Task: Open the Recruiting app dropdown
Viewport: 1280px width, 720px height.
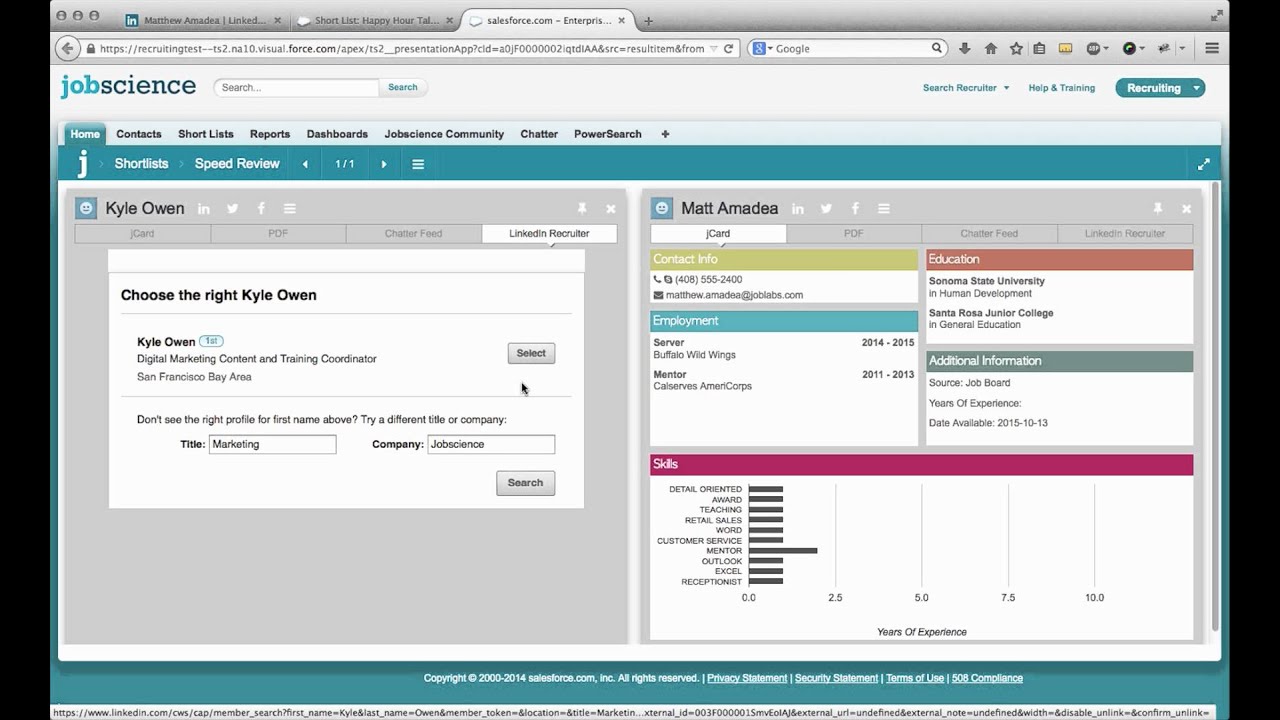Action: click(x=1160, y=88)
